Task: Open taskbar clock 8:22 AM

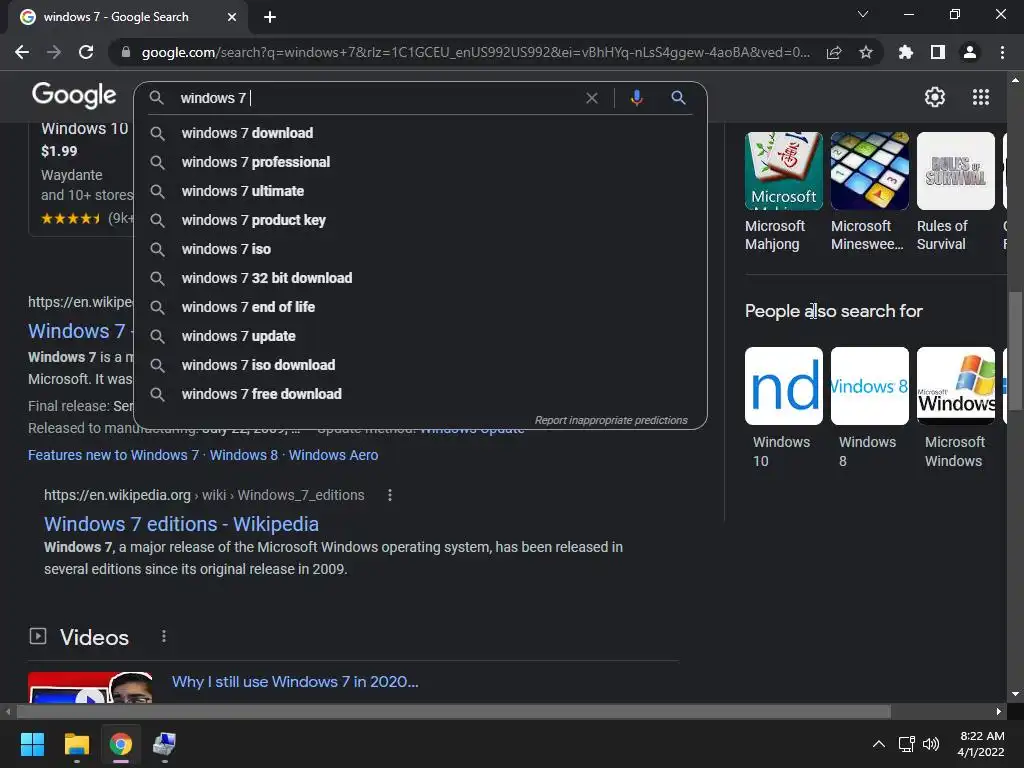Action: [981, 744]
